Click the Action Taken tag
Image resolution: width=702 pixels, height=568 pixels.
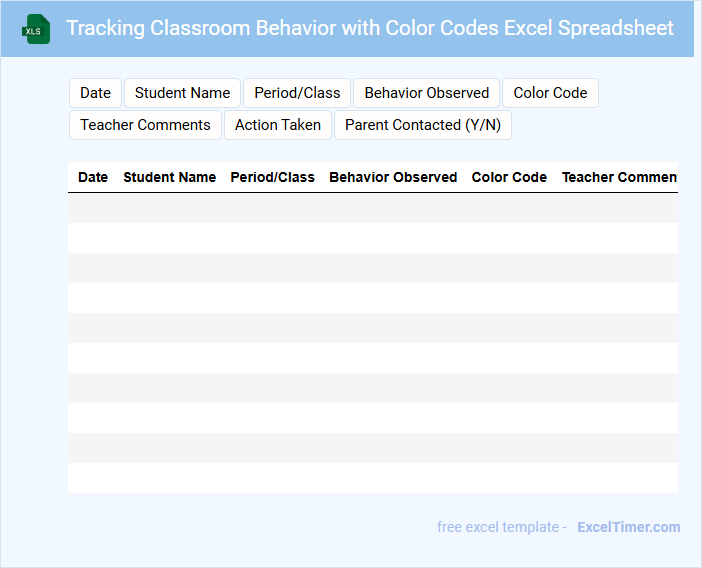tap(278, 125)
